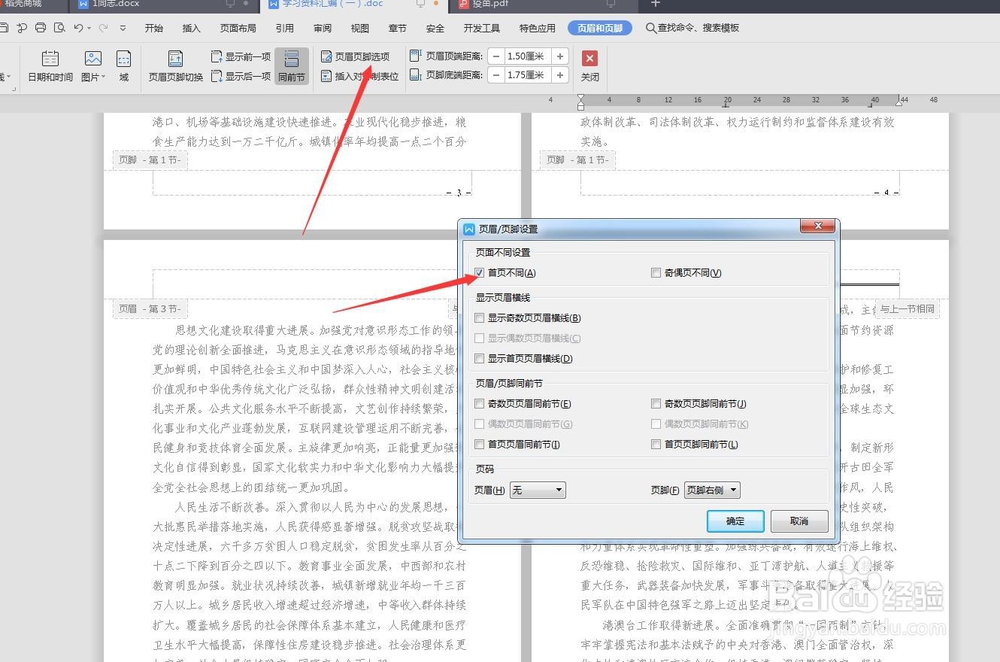This screenshot has height=662, width=1000.
Task: Cancel dialog with 取消 button
Action: (799, 521)
